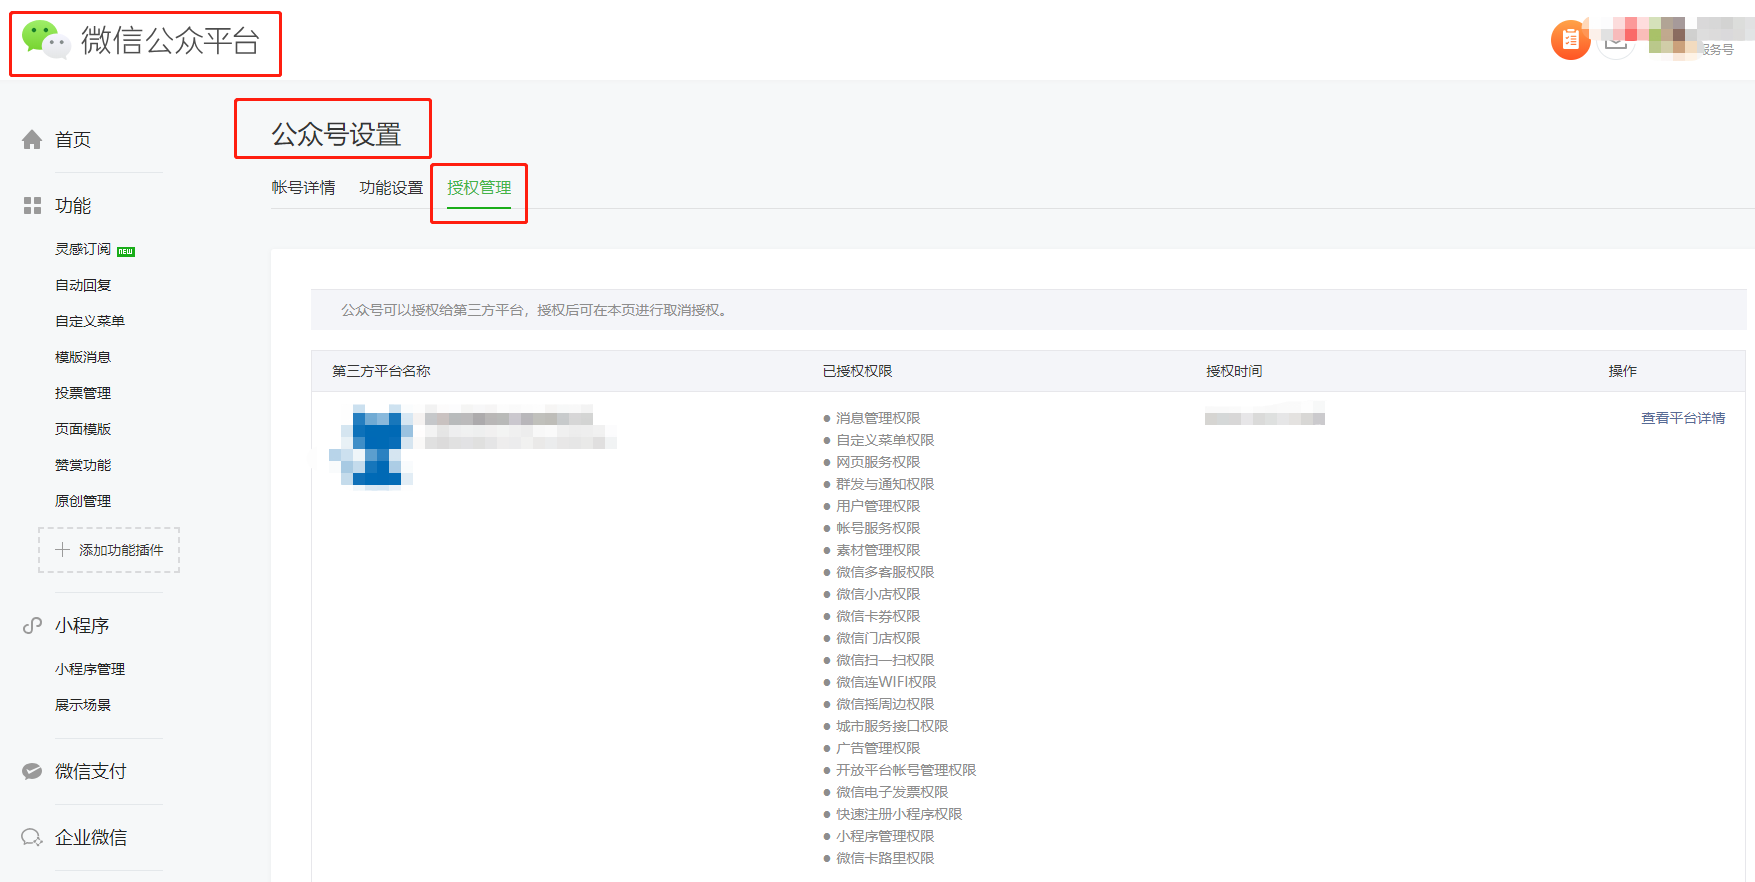Click 微信电子发票权限 entry
1755x882 pixels.
coord(892,792)
